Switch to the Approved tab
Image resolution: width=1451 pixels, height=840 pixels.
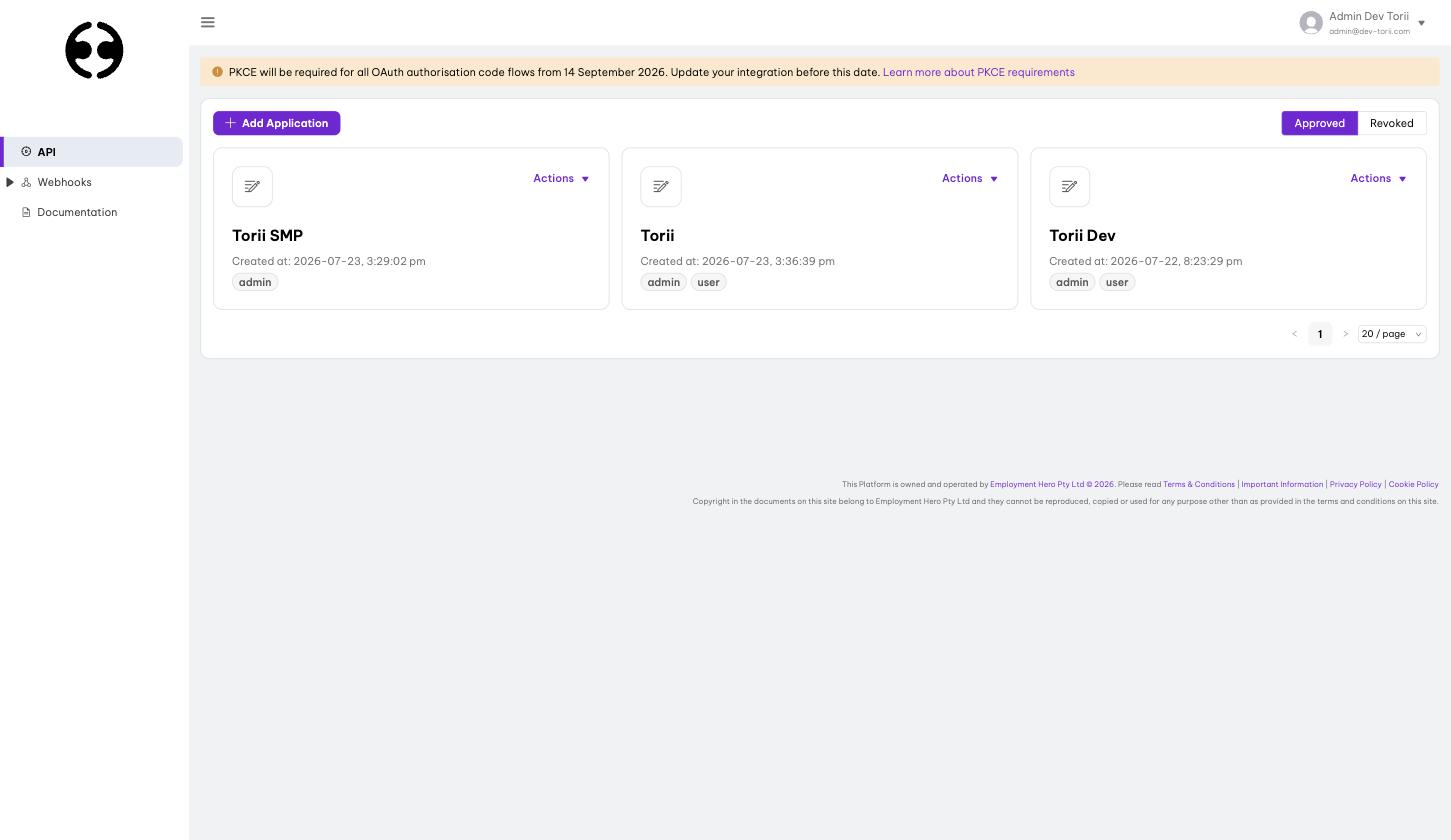pos(1319,123)
